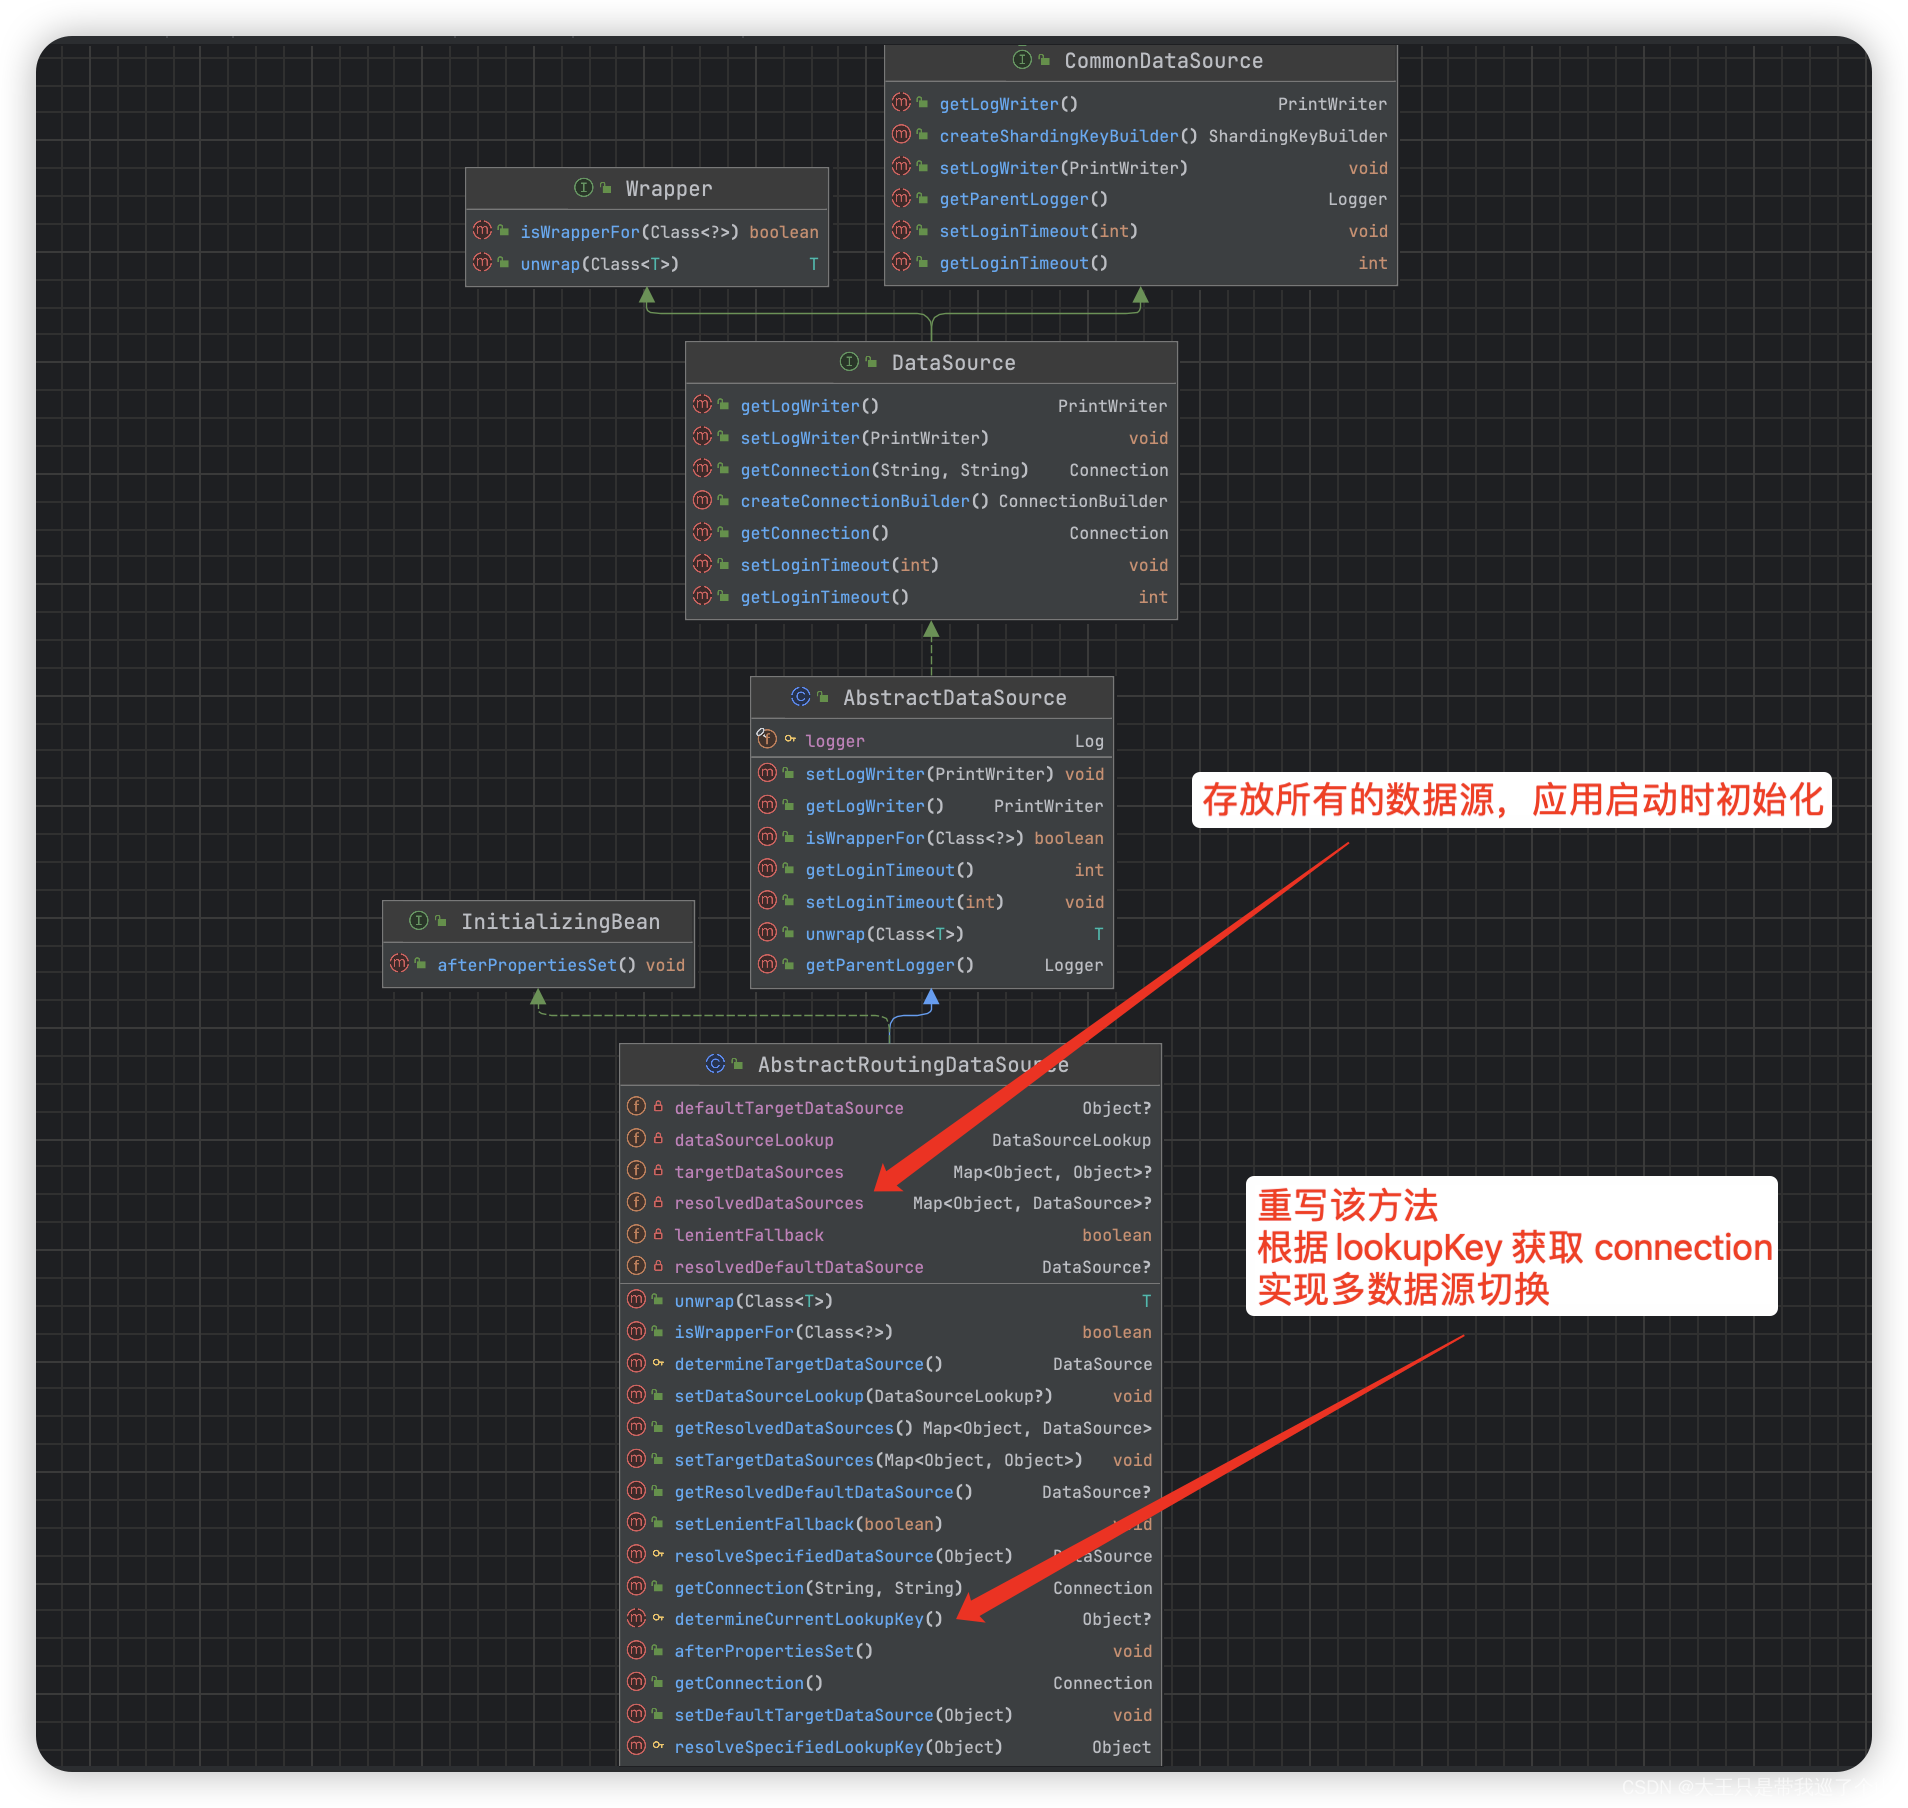Image resolution: width=1908 pixels, height=1808 pixels.
Task: Select the AbstractDataSource node title
Action: point(954,698)
